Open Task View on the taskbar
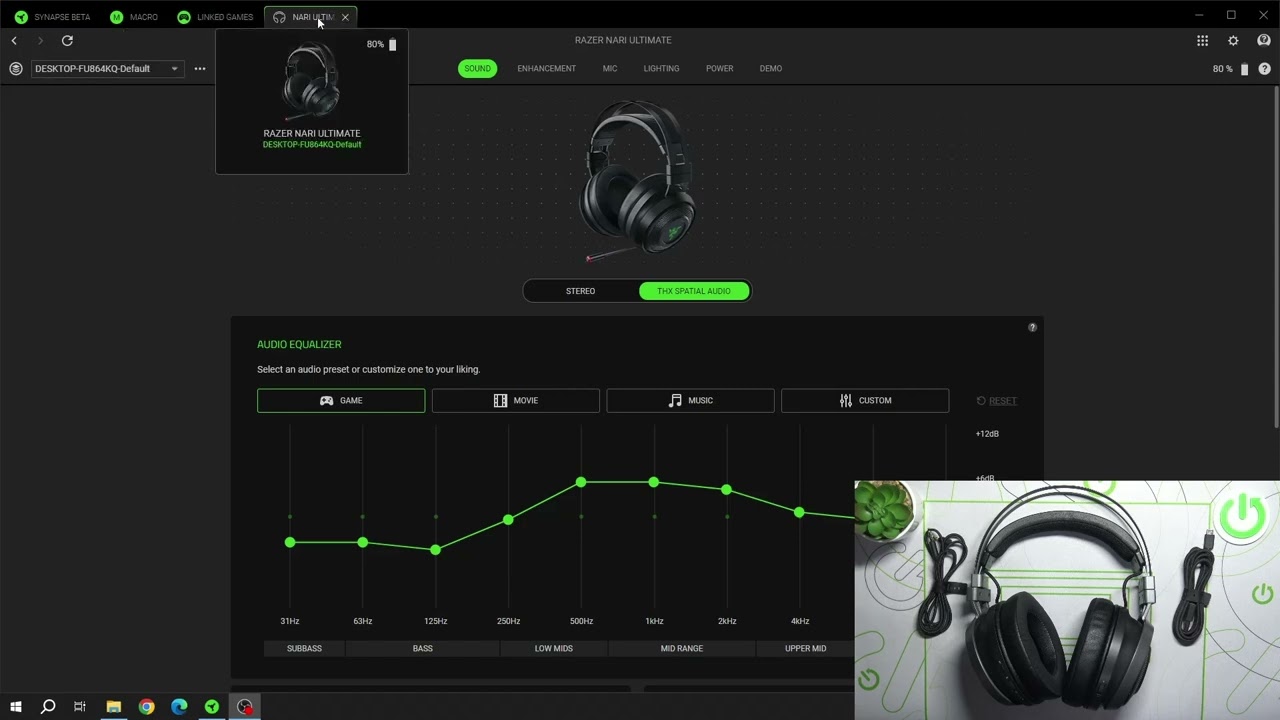1280x720 pixels. coord(80,707)
